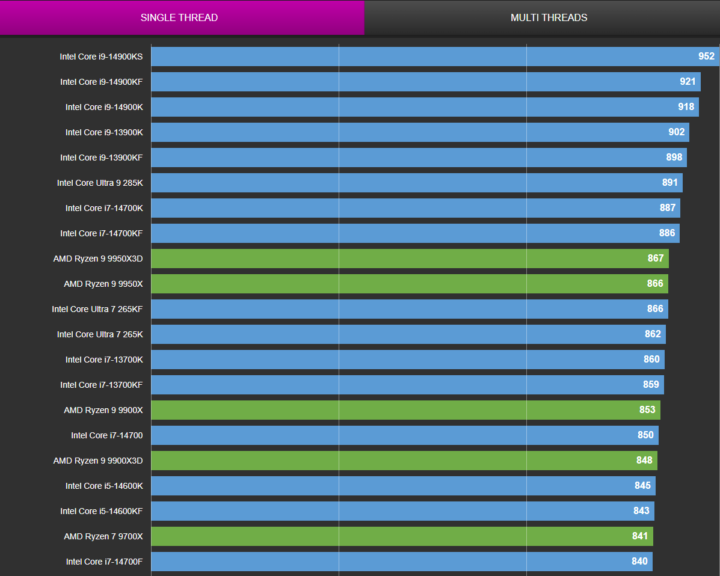Click the Intel Core i9-14900KF label
This screenshot has height=576, width=720.
101,82
